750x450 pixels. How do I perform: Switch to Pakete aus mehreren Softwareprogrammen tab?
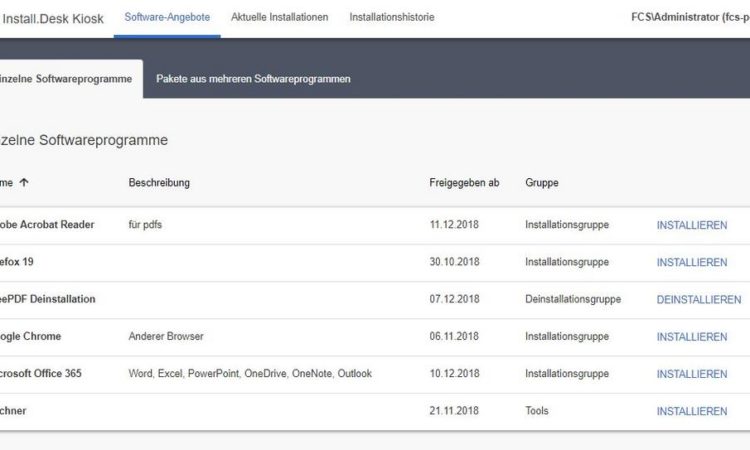(253, 79)
